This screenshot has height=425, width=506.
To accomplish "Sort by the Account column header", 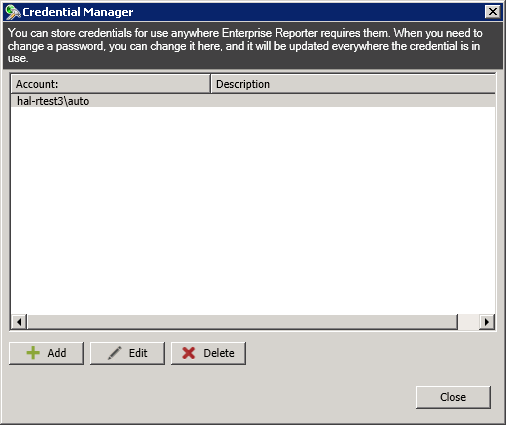I will 111,84.
